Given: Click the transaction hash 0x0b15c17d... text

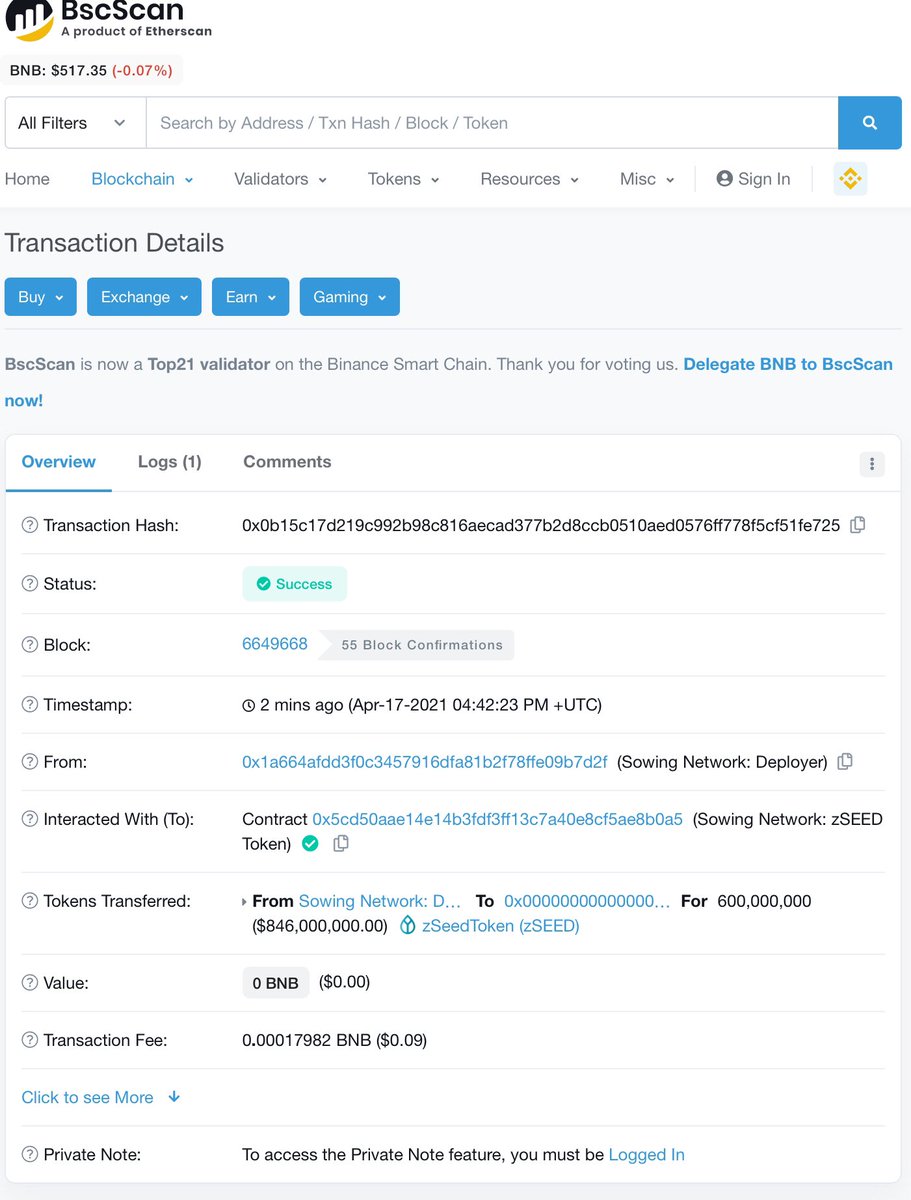Looking at the screenshot, I should [541, 525].
